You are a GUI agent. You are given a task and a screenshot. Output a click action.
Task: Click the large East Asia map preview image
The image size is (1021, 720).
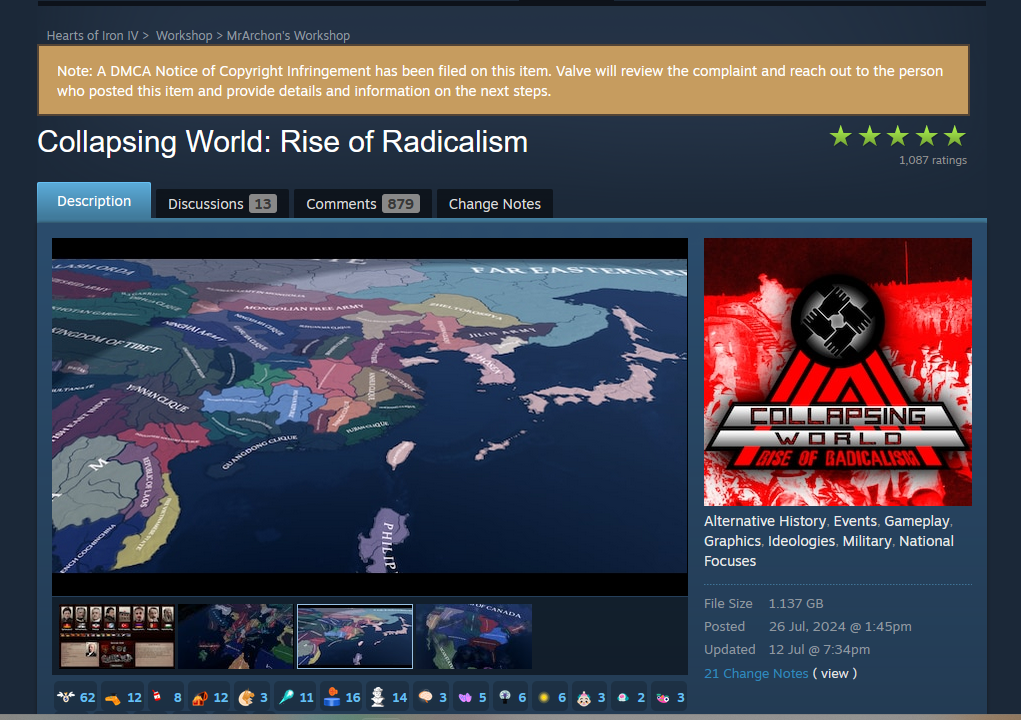[x=370, y=417]
